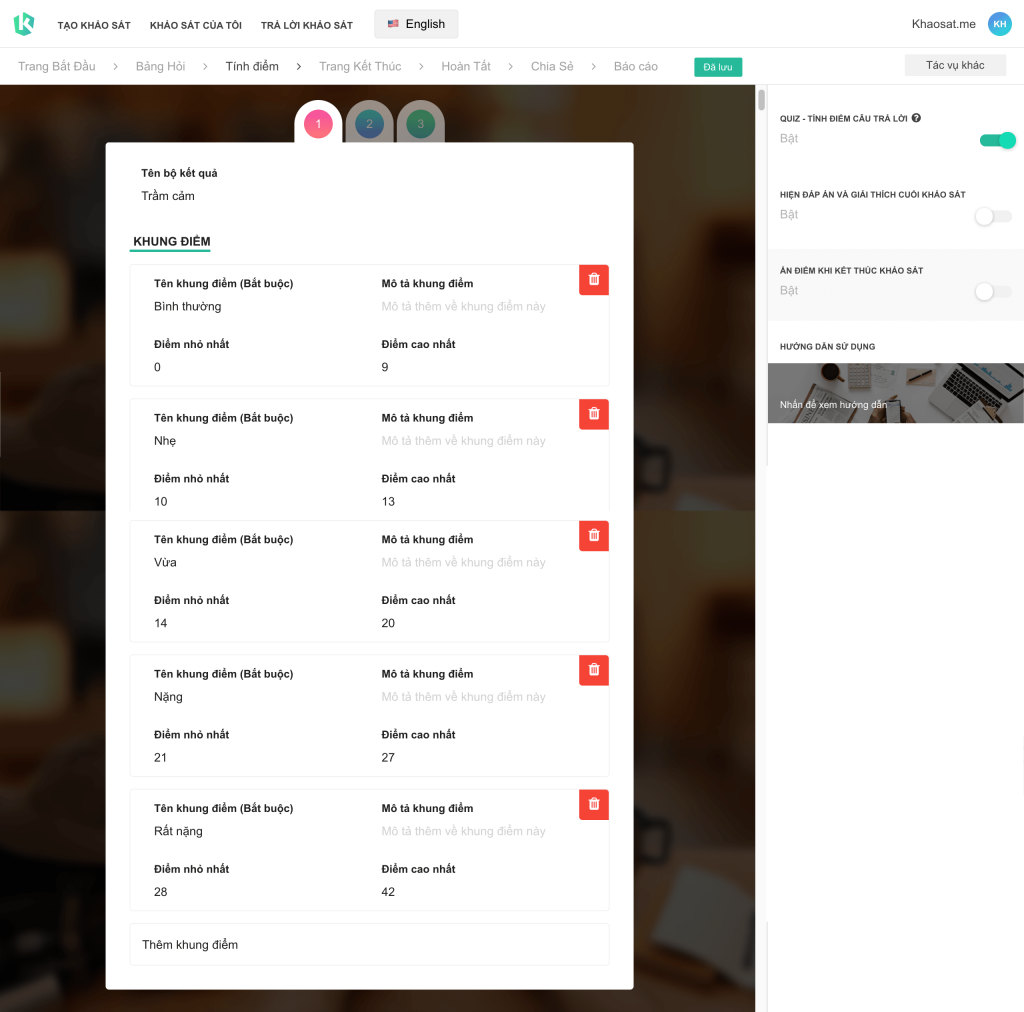Toggle Quiz tính điểm câu trả lời switch
The image size is (1024, 1012).
click(x=997, y=140)
